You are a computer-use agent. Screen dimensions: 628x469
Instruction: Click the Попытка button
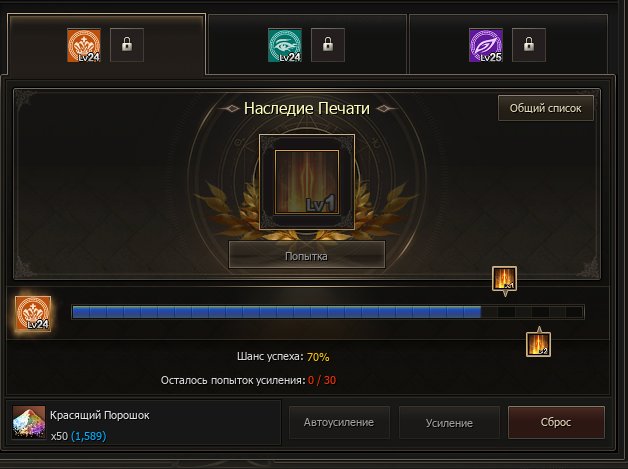pos(307,256)
